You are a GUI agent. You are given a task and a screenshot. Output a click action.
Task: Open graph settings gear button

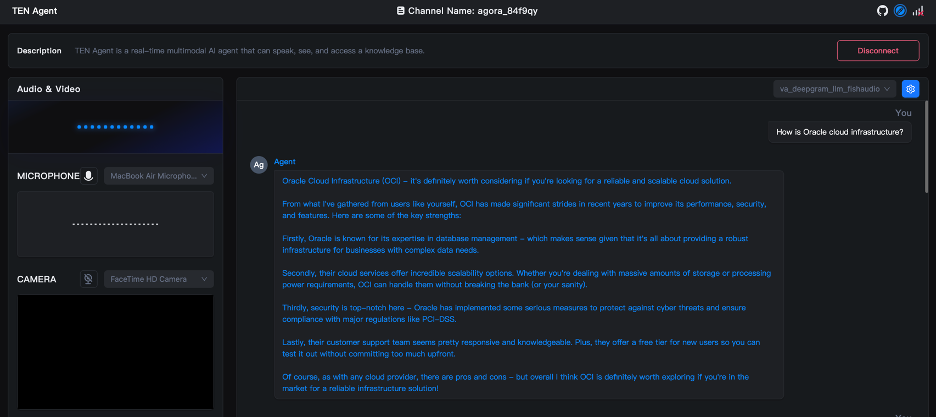[910, 89]
